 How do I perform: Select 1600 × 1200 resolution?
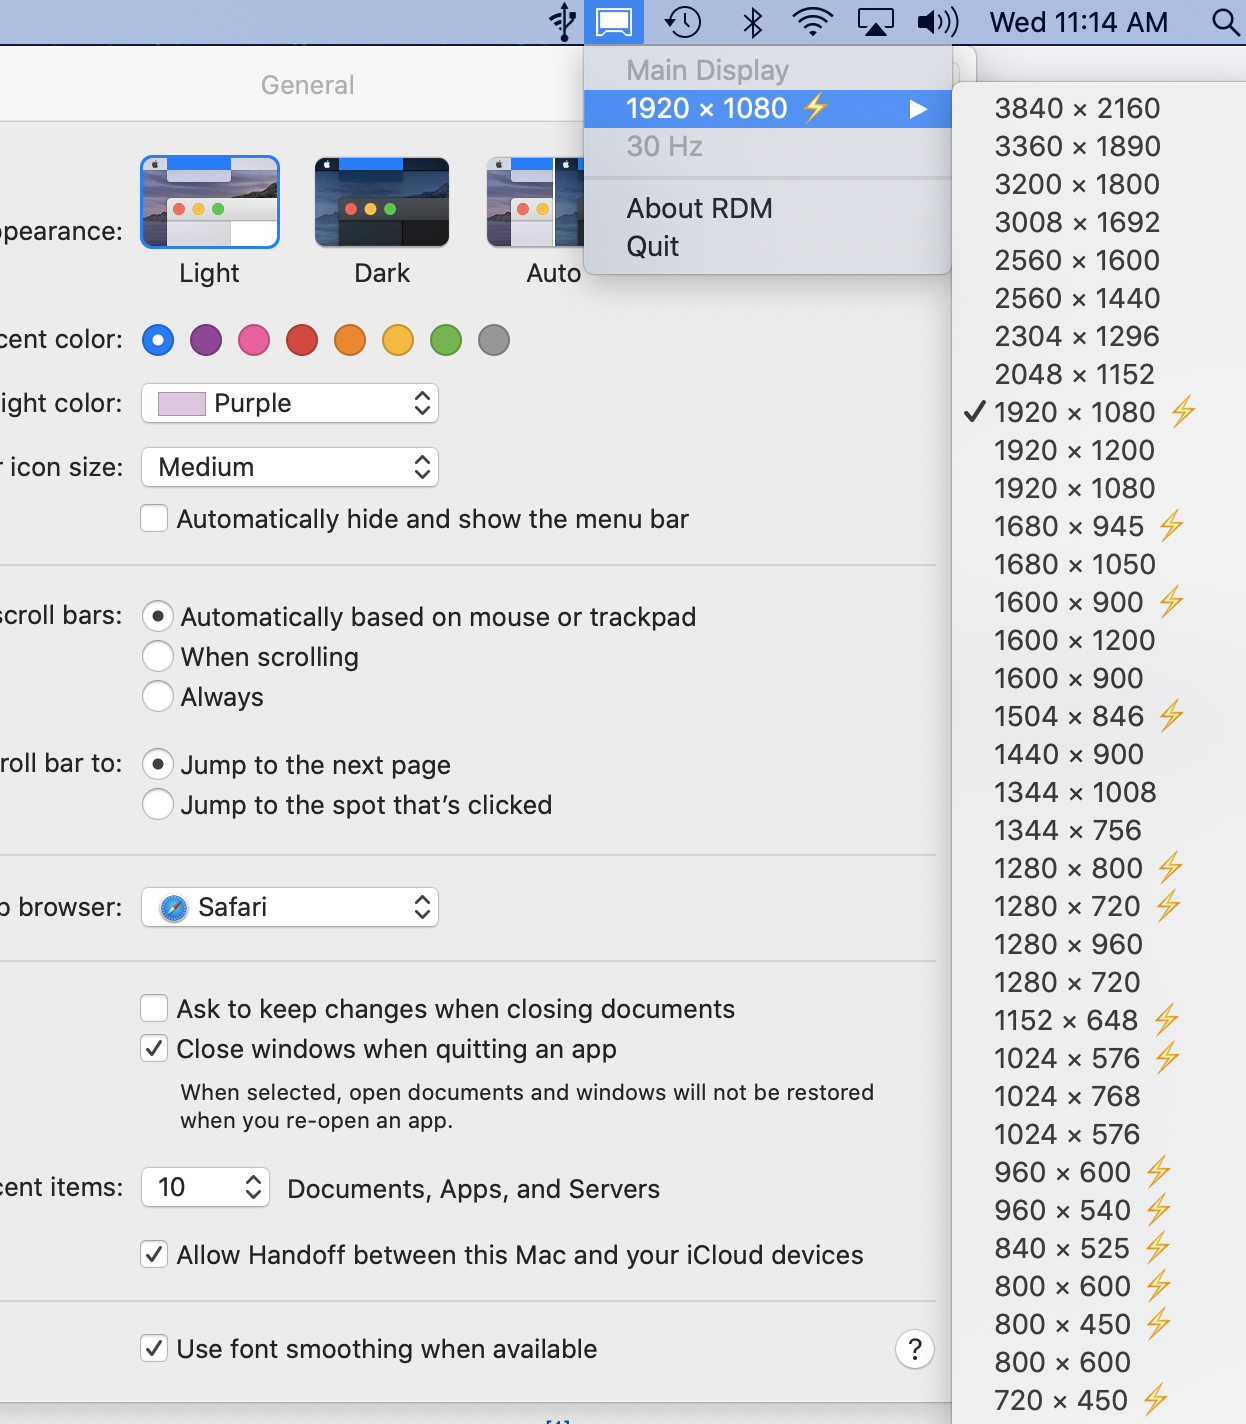(1099, 640)
